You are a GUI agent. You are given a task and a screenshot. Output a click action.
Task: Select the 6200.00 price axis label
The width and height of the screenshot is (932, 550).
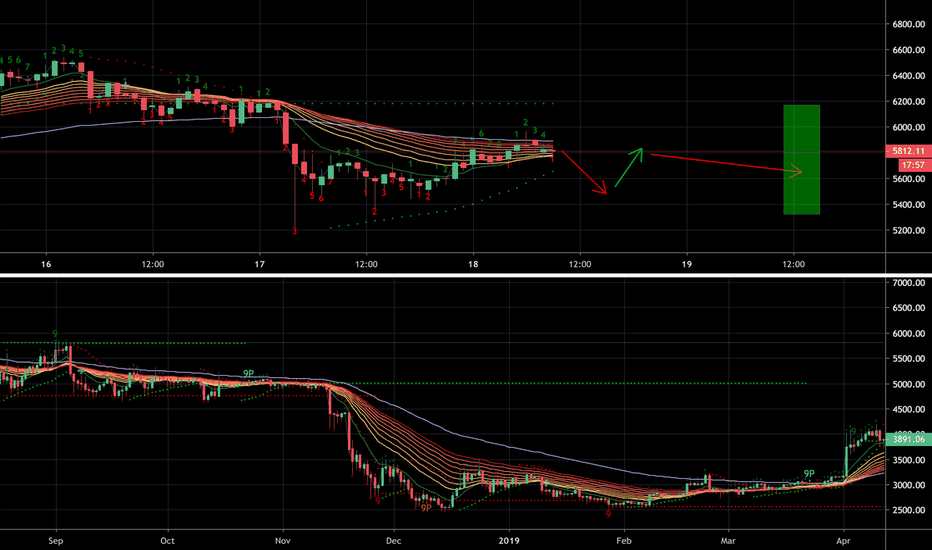coord(908,102)
